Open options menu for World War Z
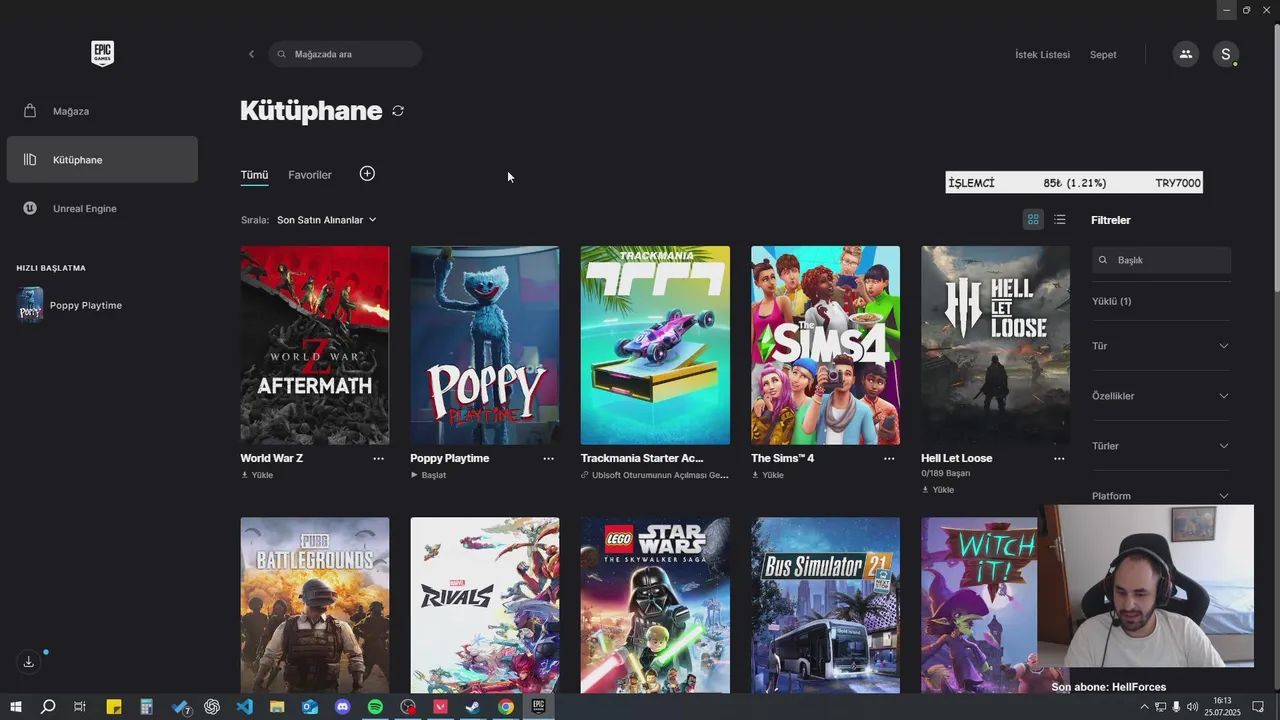Image resolution: width=1280 pixels, height=720 pixels. coord(378,458)
